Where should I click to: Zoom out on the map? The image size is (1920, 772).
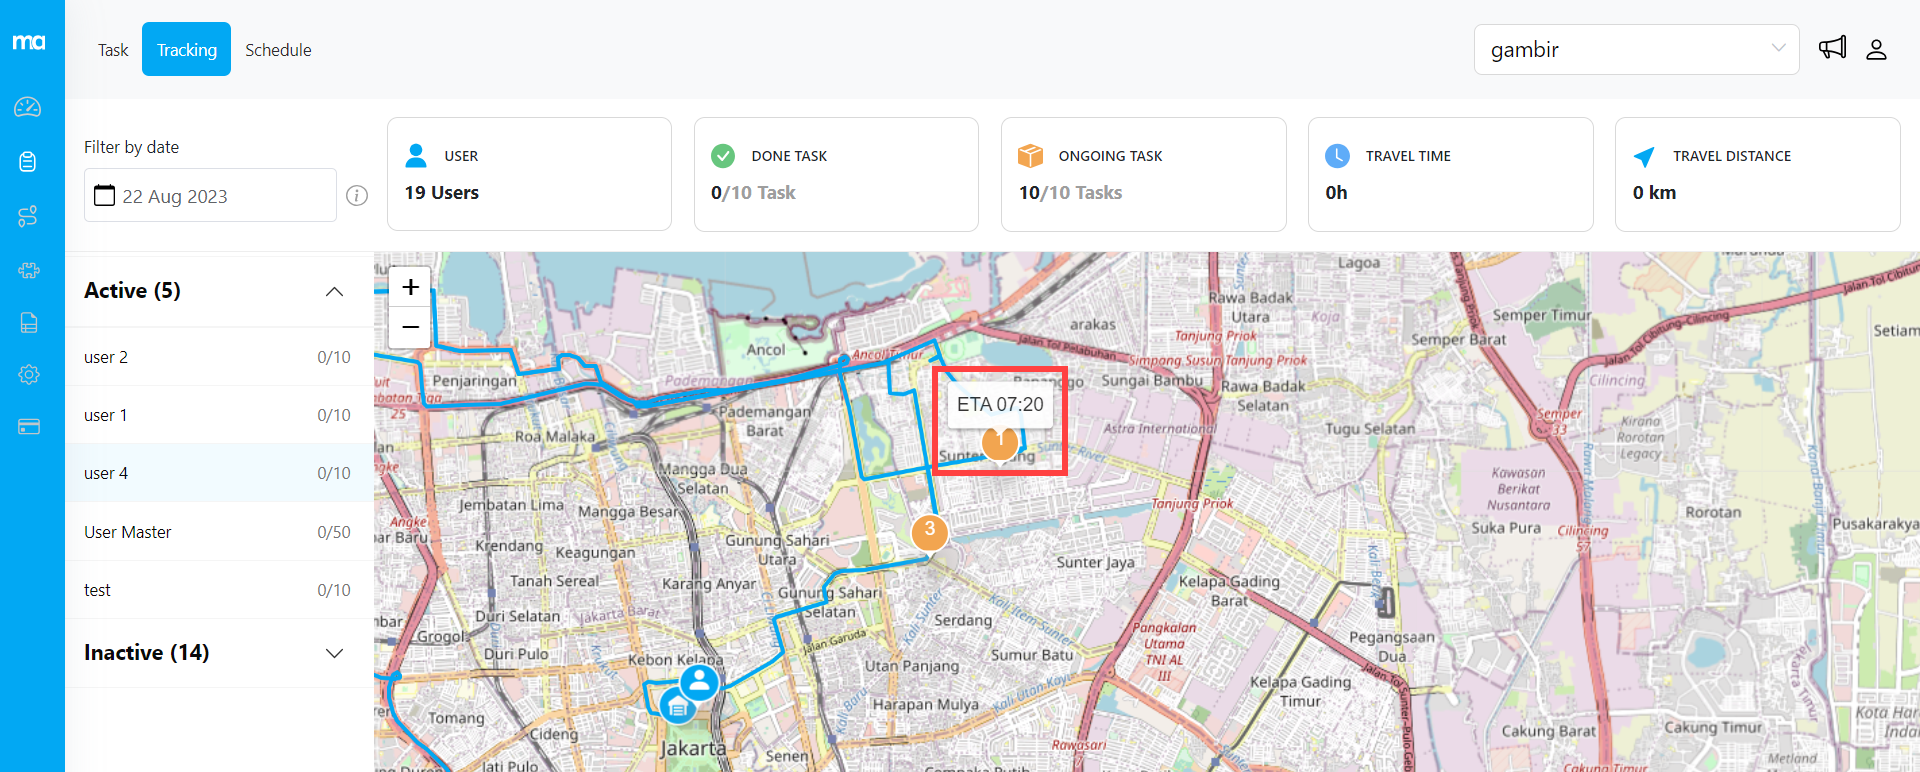click(x=410, y=327)
